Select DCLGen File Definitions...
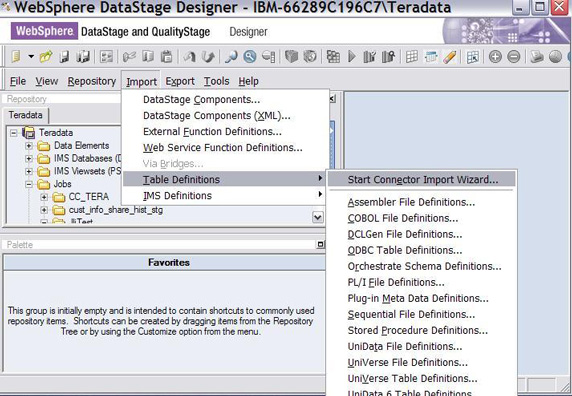572x396 pixels. pos(422,234)
